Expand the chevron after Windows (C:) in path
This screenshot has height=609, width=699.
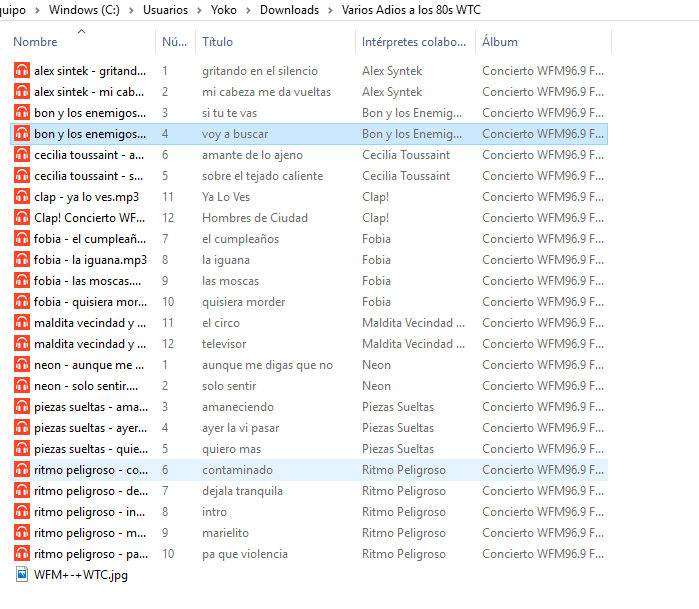132,10
